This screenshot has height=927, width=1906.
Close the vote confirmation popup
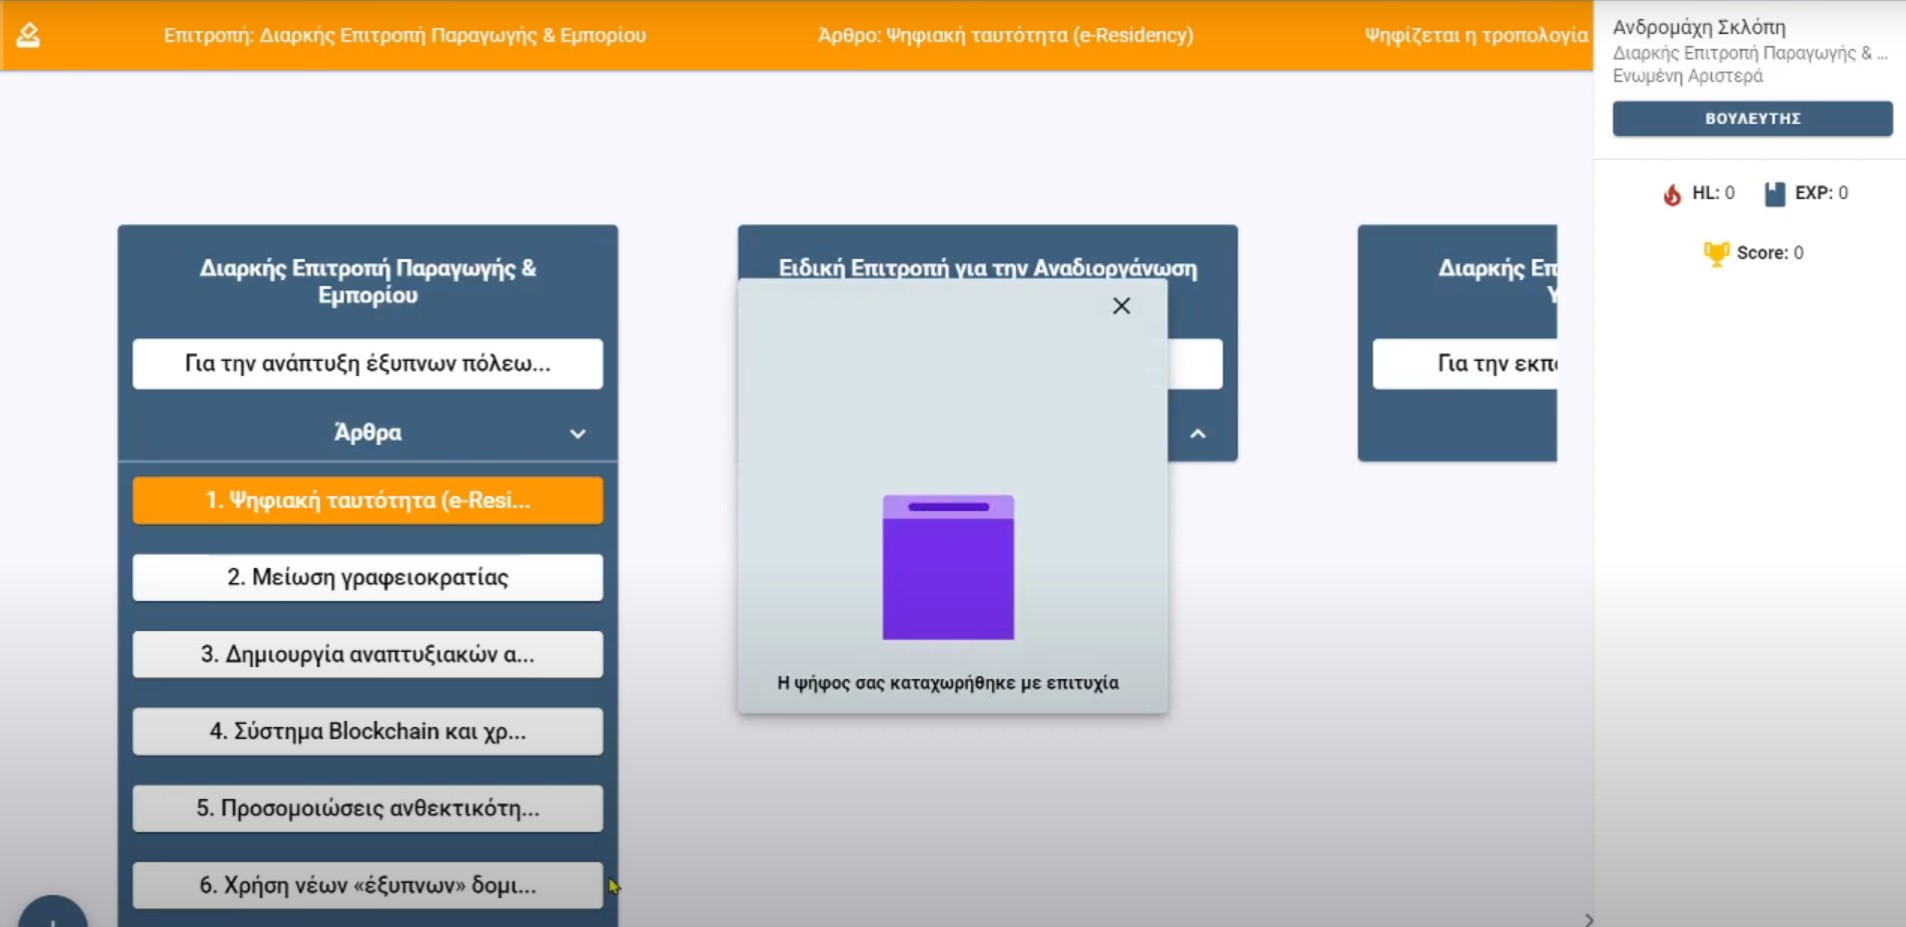(x=1121, y=306)
